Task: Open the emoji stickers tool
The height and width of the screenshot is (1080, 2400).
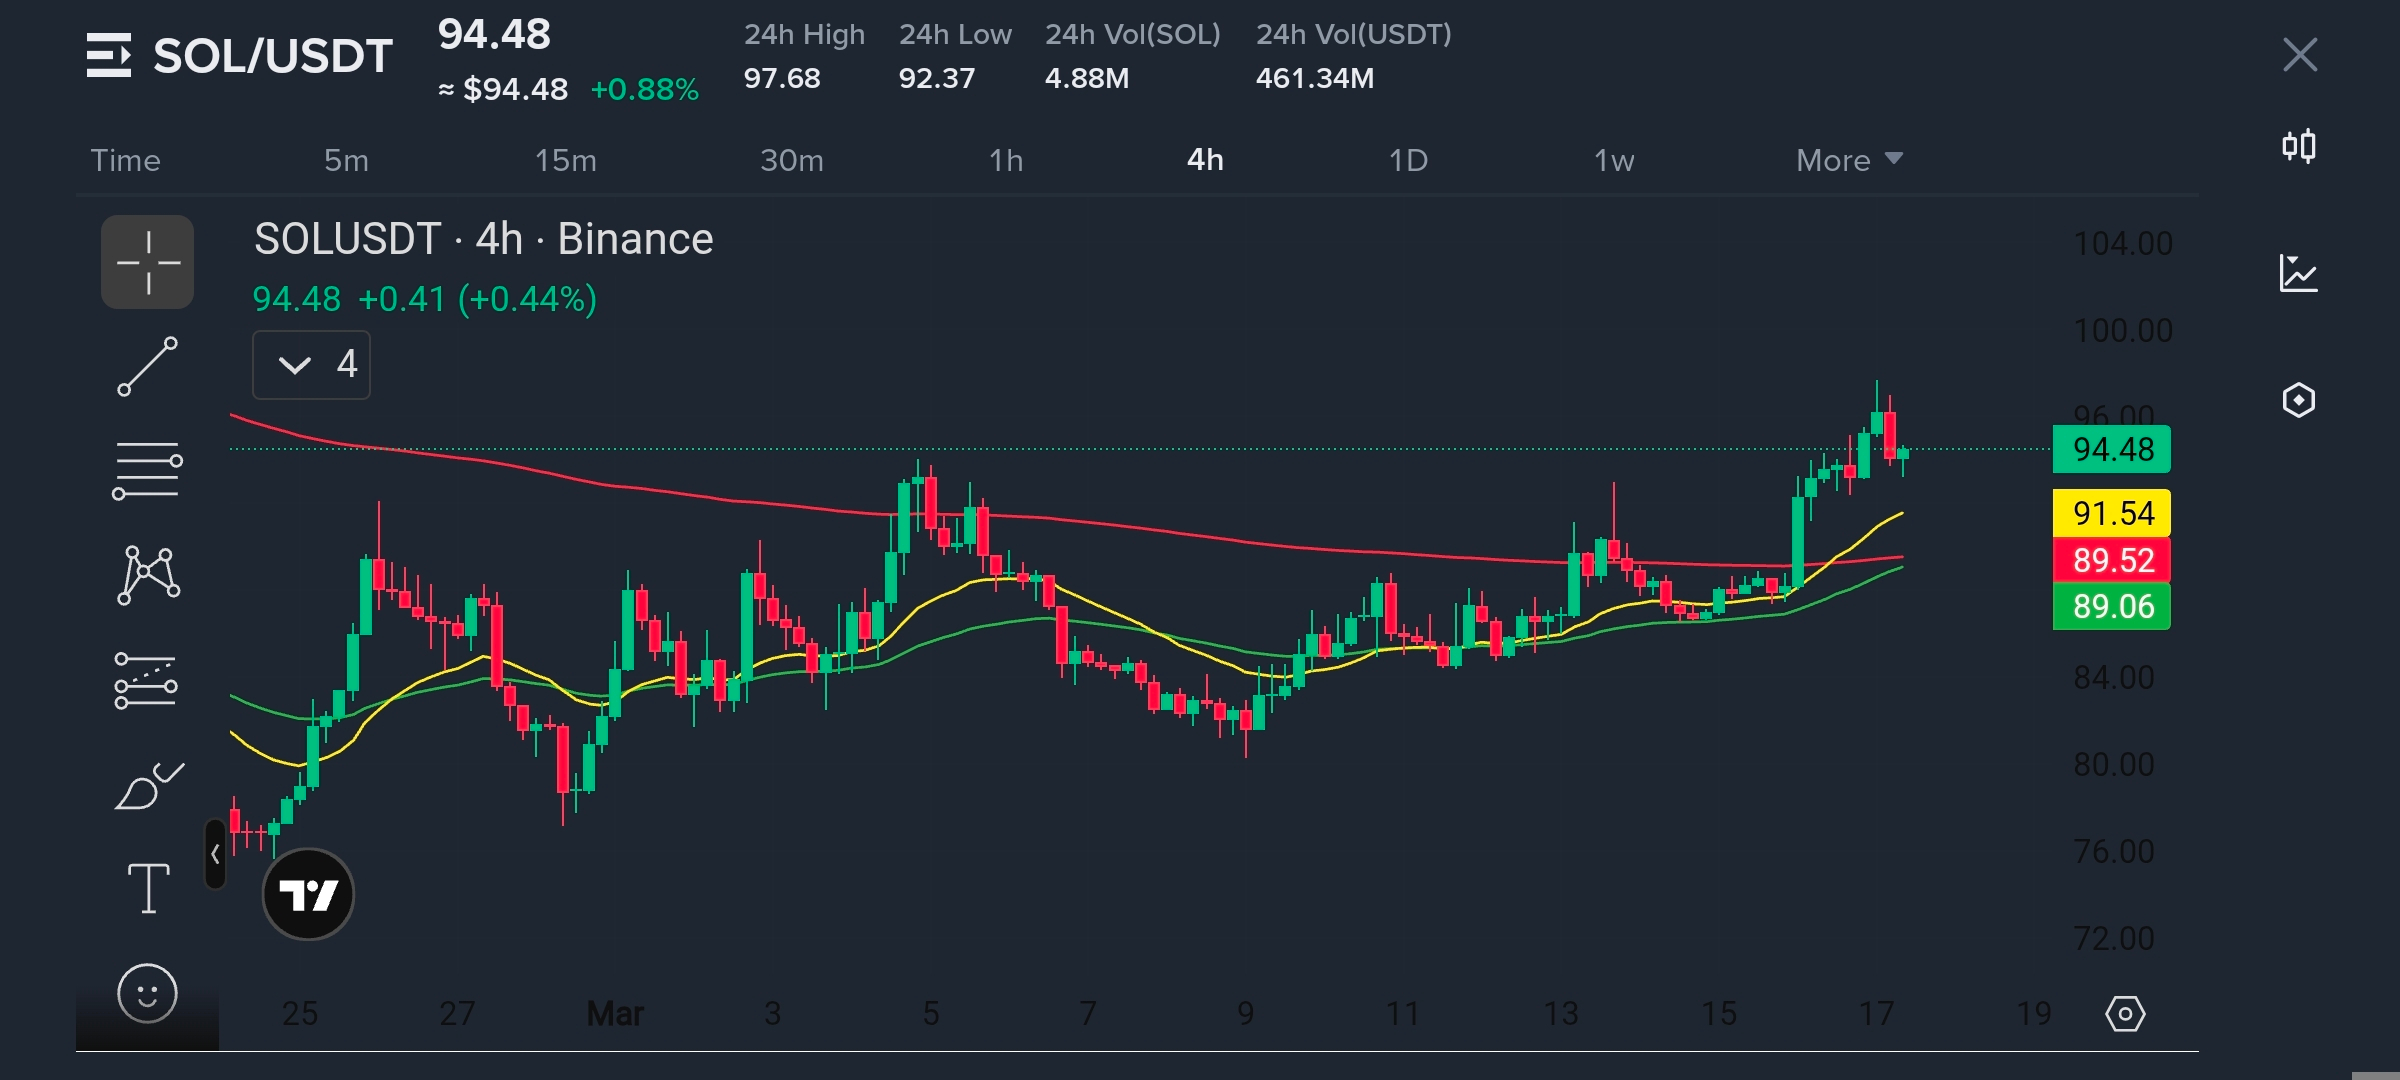Action: (x=148, y=994)
